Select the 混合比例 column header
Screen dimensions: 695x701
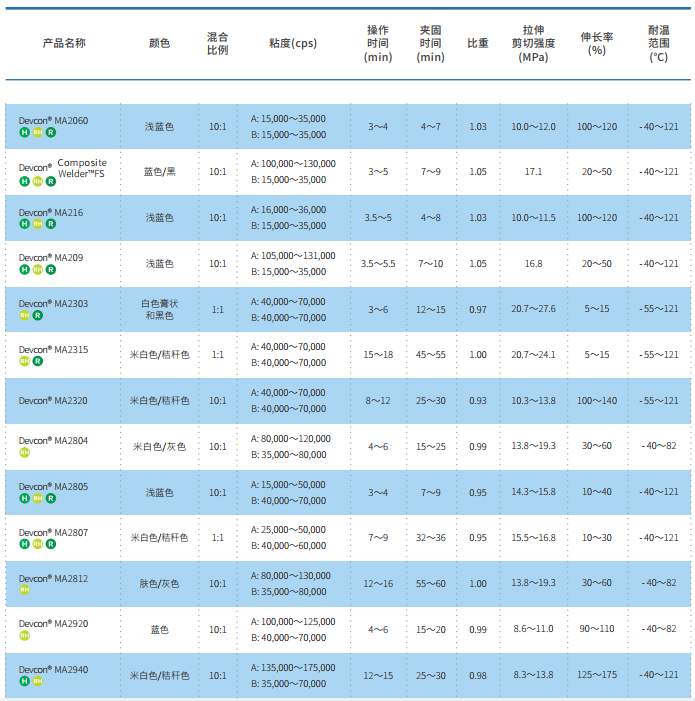click(218, 43)
